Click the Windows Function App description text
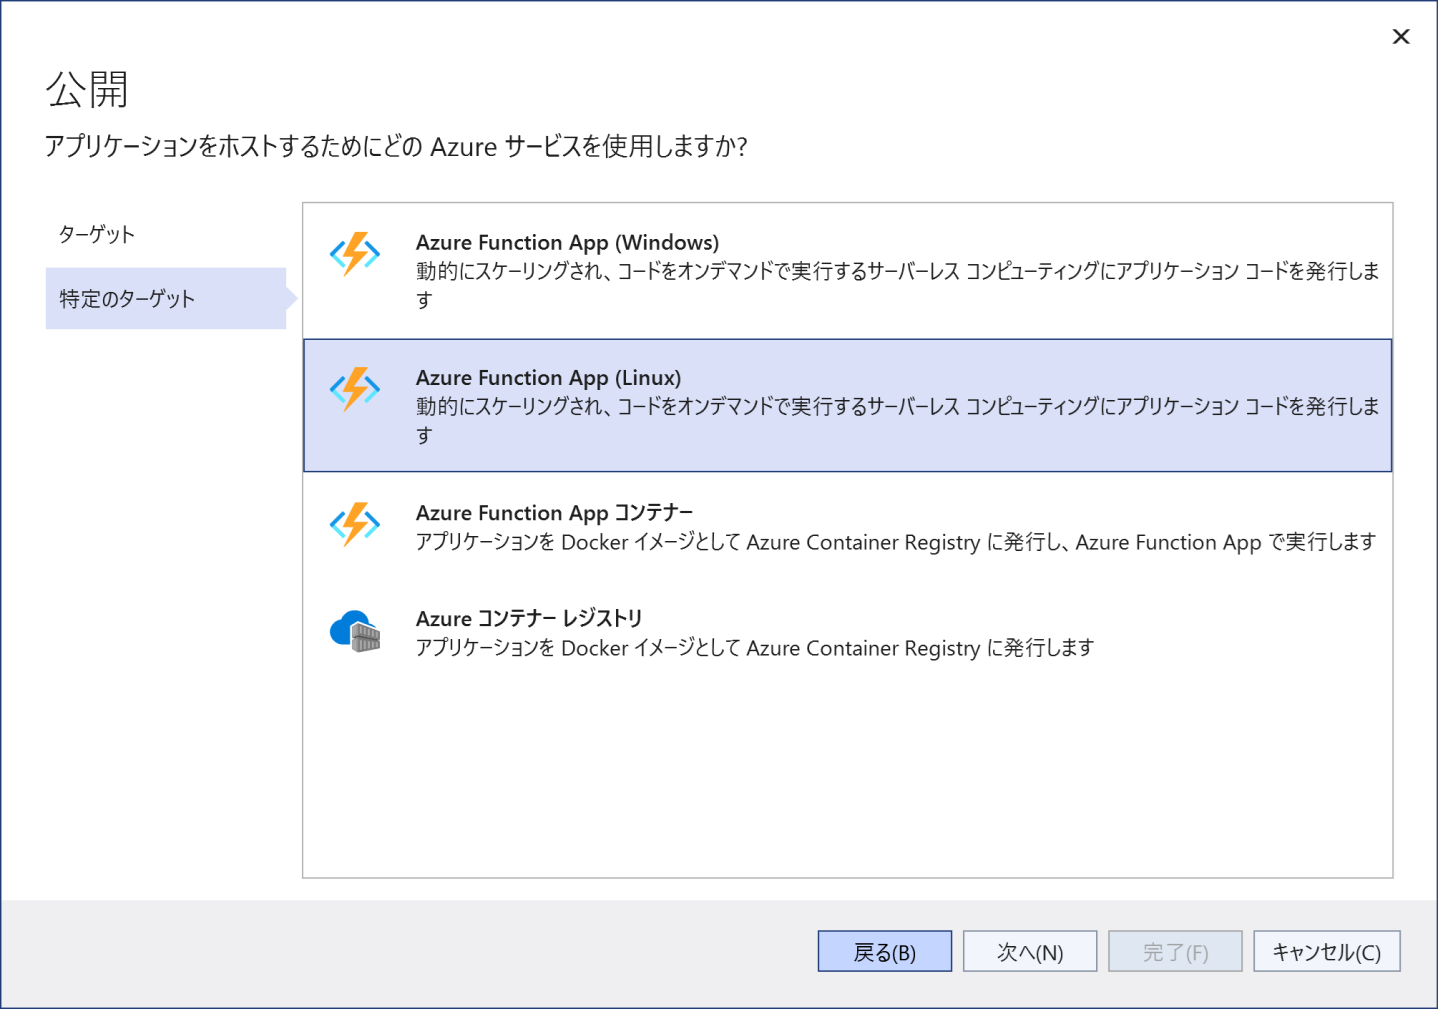Image resolution: width=1438 pixels, height=1009 pixels. click(x=897, y=285)
